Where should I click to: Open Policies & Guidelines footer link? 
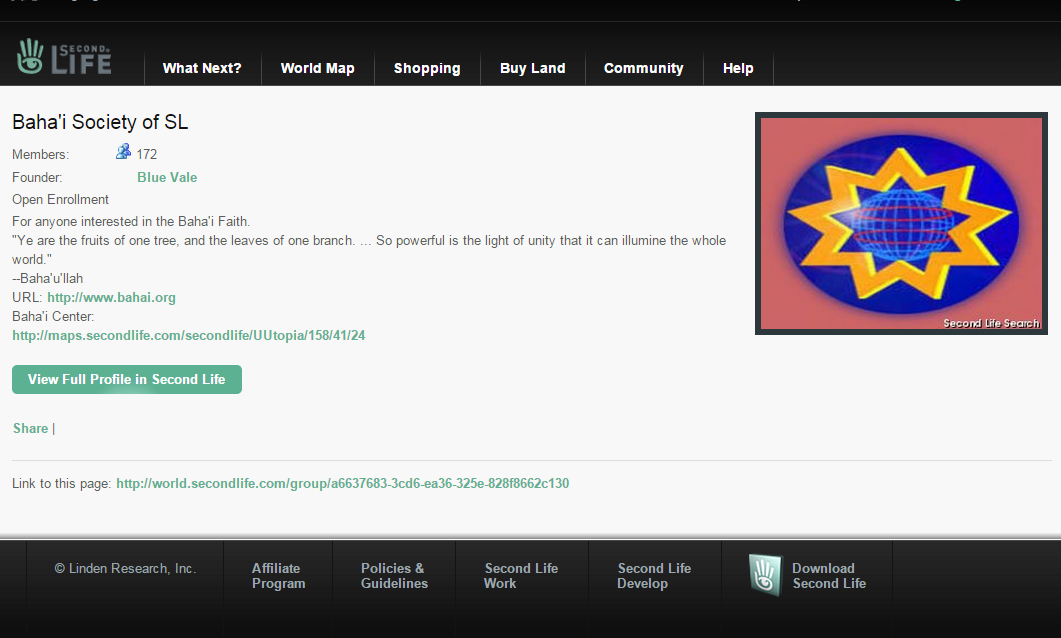point(394,576)
